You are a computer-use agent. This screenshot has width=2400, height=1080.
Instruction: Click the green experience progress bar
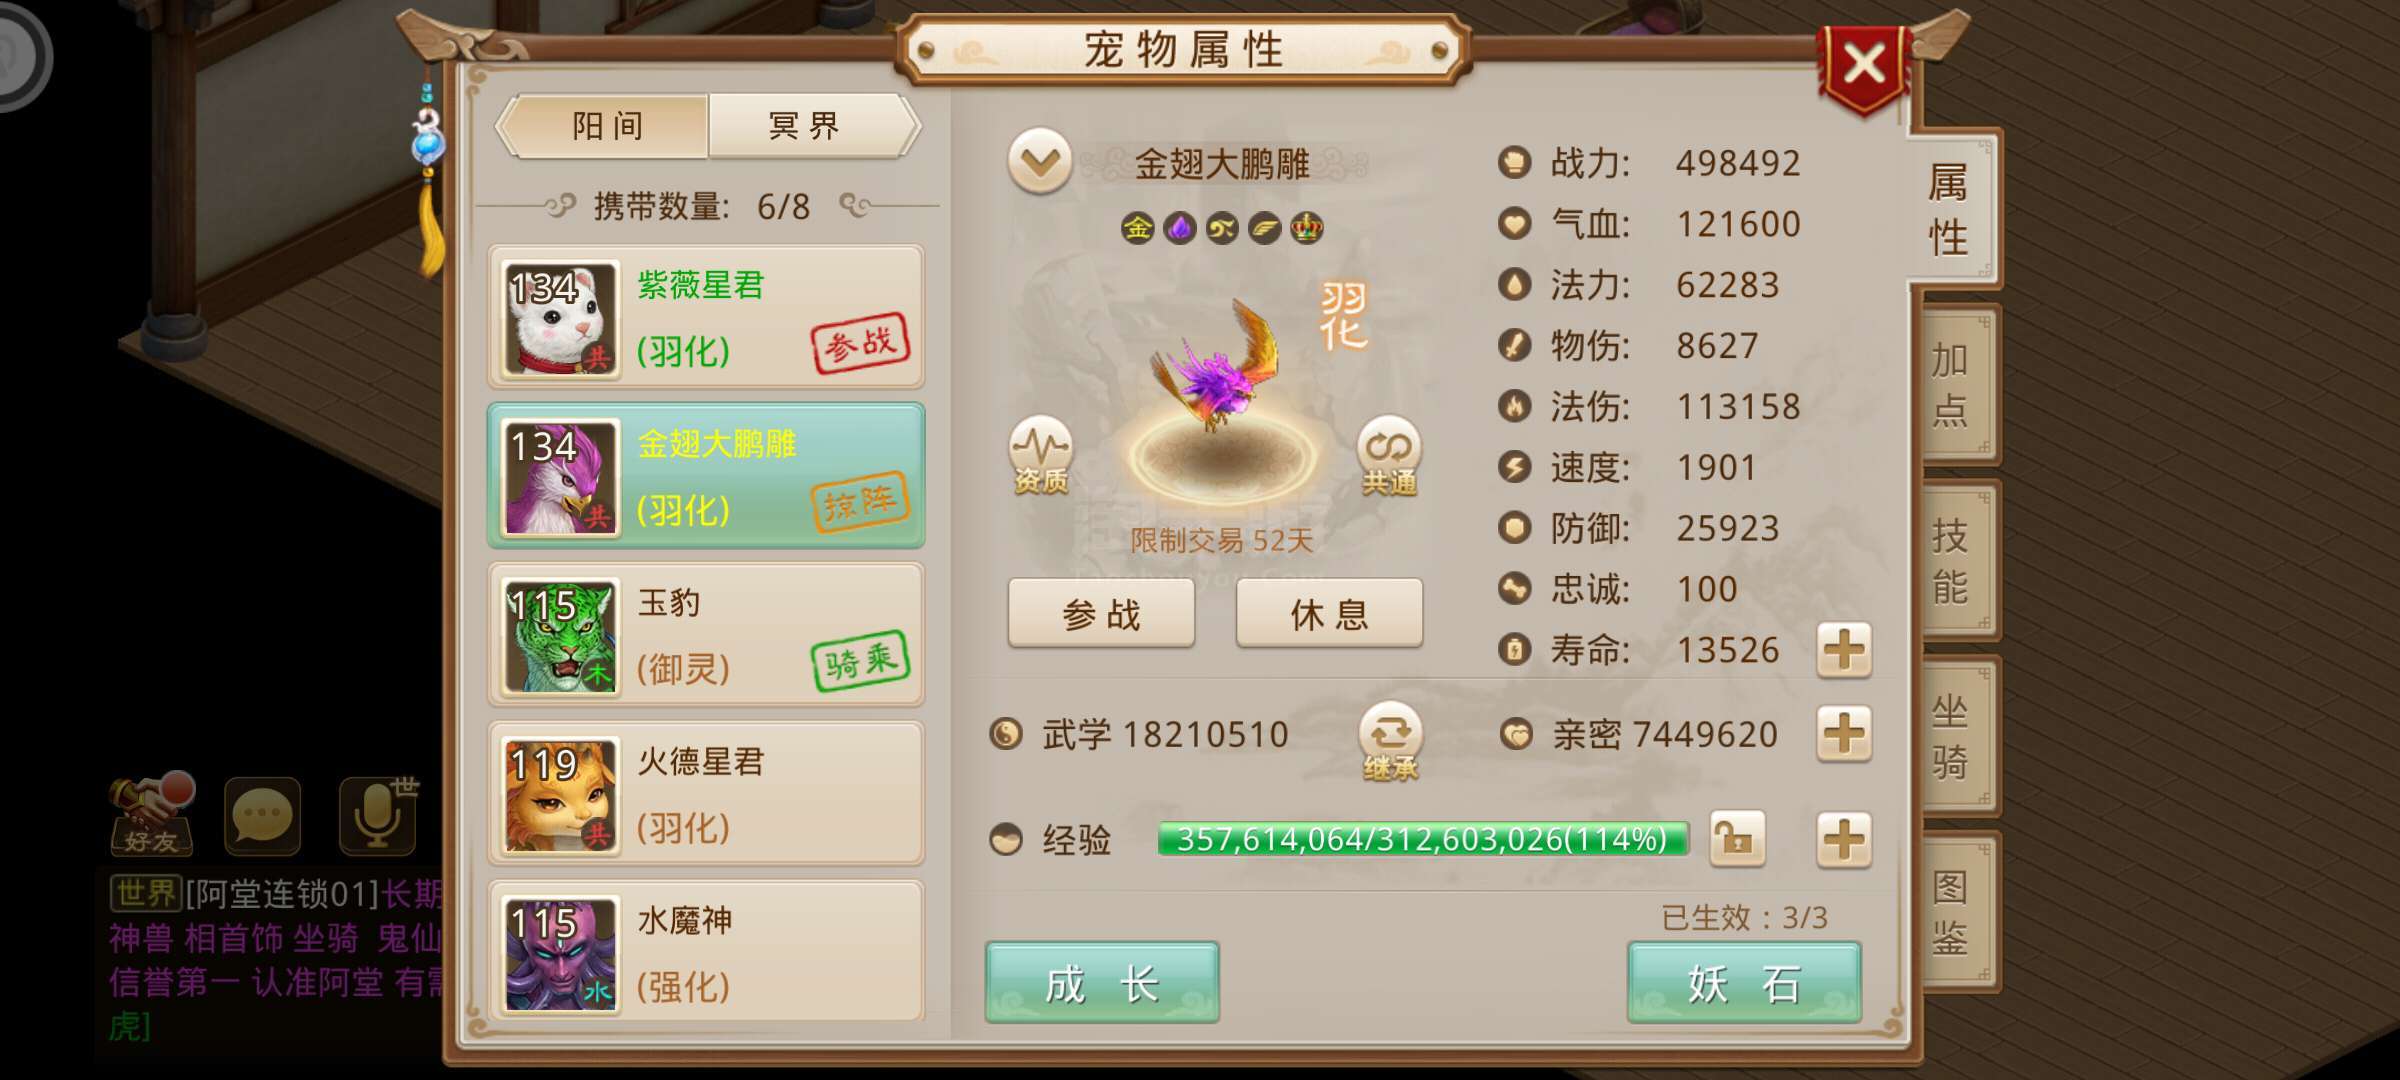tap(1423, 839)
